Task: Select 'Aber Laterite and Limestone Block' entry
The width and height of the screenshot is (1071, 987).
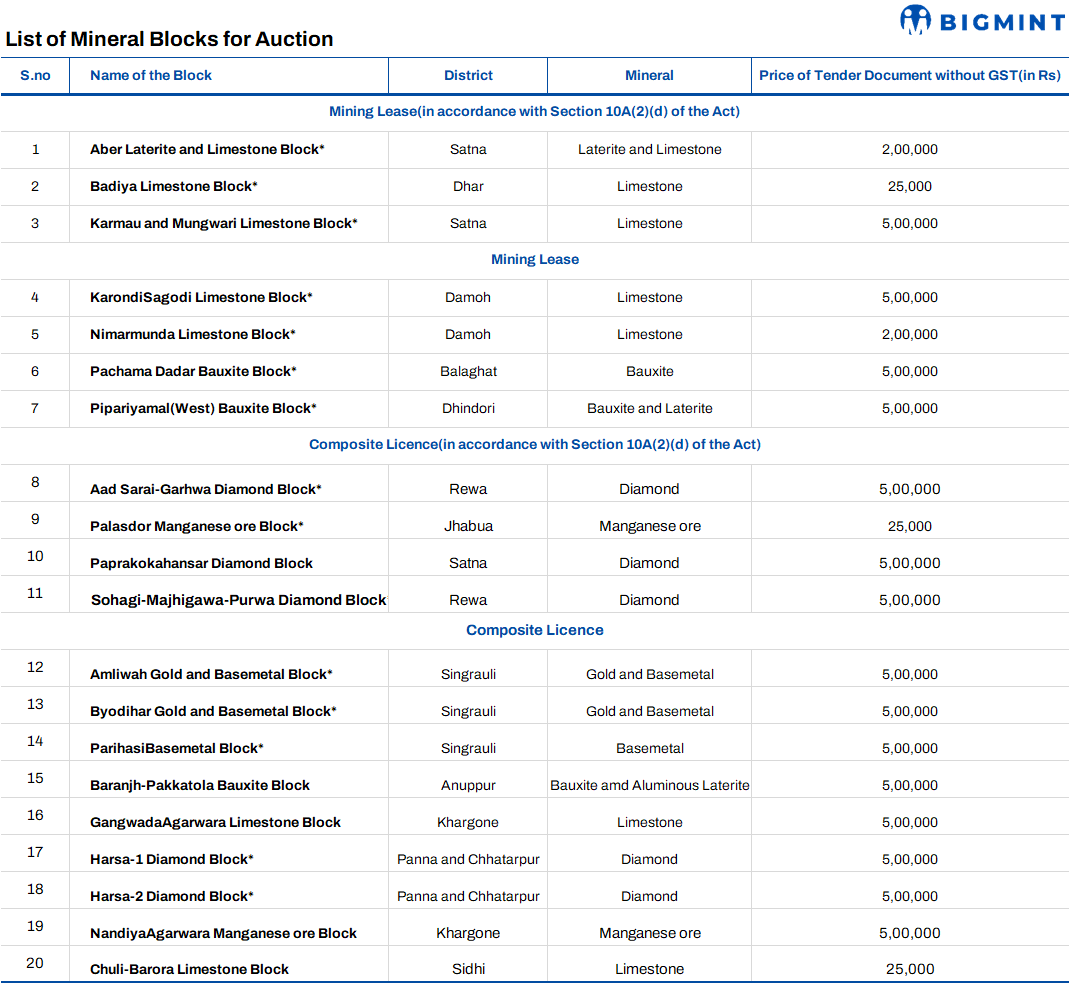Action: pos(207,149)
